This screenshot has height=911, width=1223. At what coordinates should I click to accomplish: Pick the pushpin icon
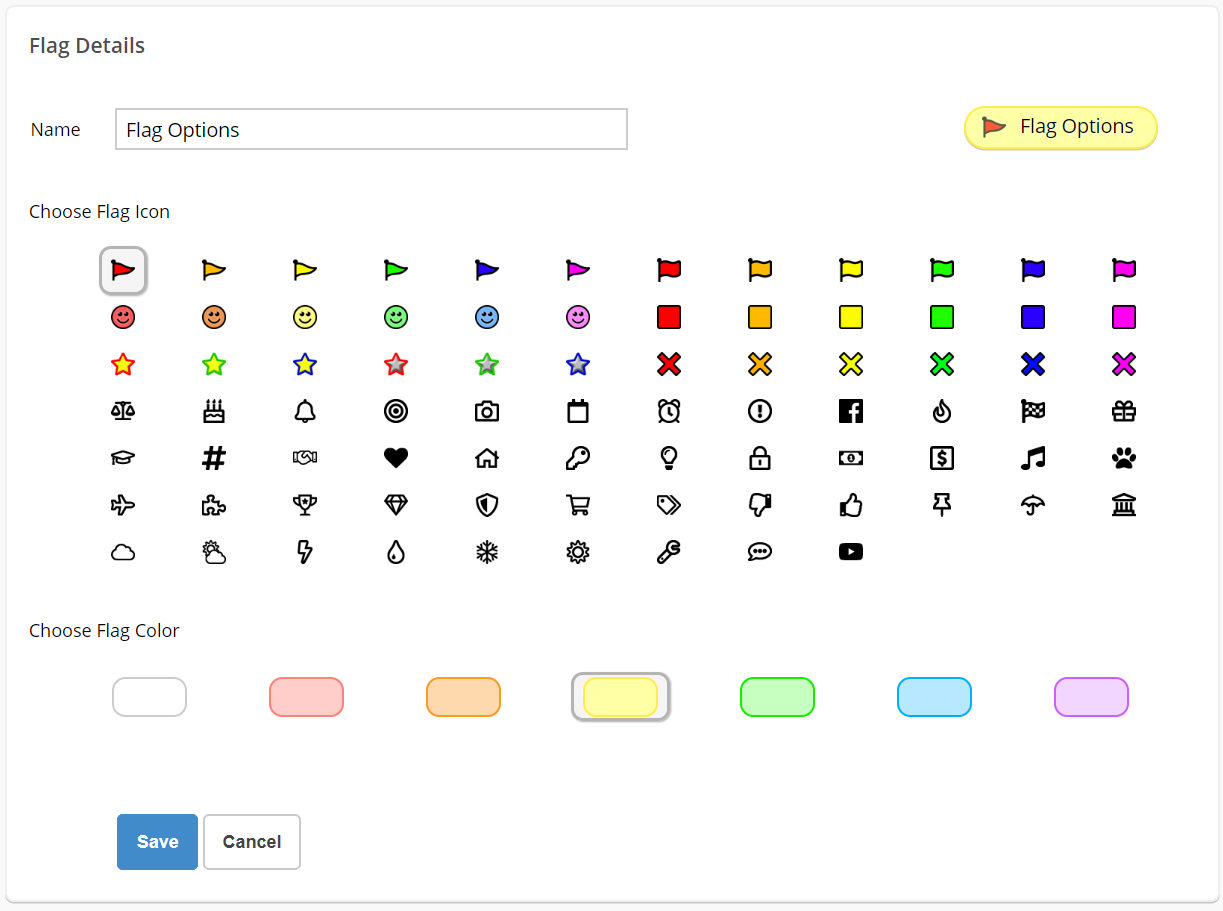[x=942, y=505]
